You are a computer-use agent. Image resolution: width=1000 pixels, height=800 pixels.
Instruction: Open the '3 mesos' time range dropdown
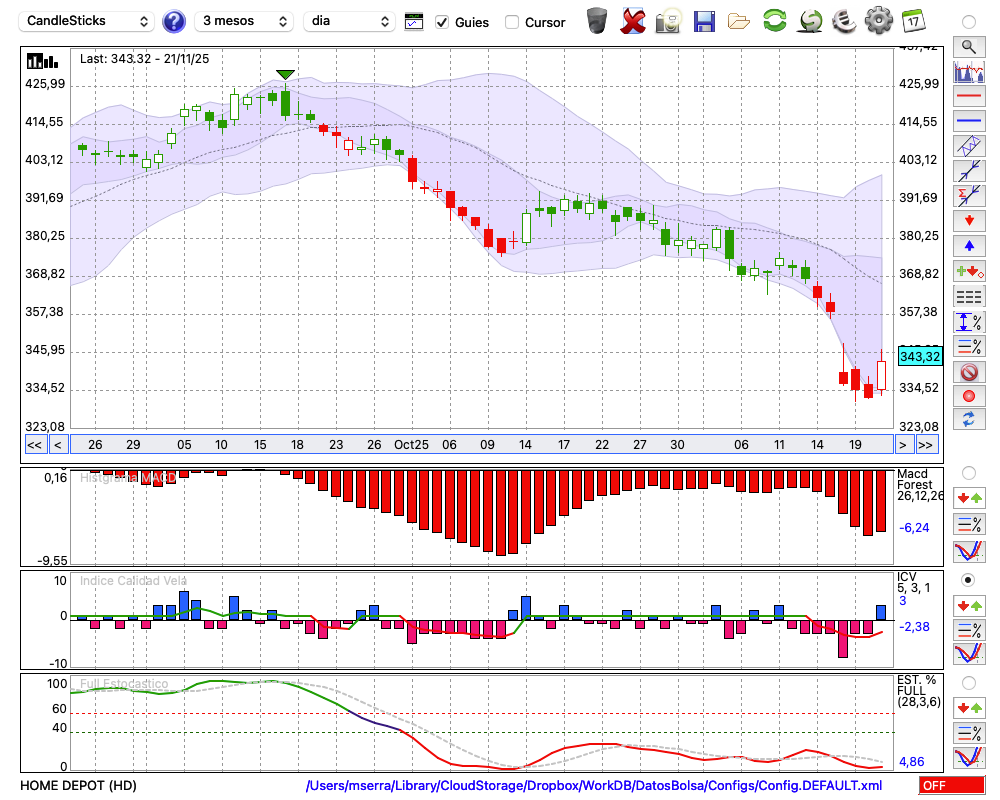click(x=243, y=21)
